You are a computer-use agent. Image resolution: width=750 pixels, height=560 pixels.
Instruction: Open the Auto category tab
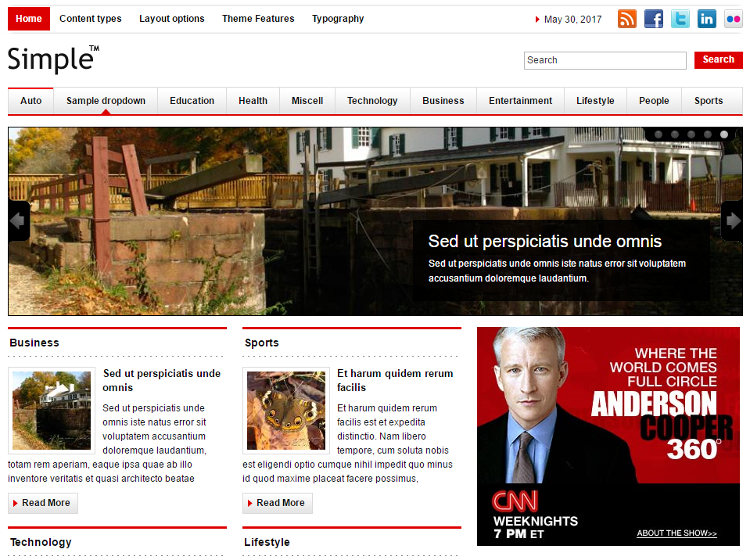tap(31, 101)
